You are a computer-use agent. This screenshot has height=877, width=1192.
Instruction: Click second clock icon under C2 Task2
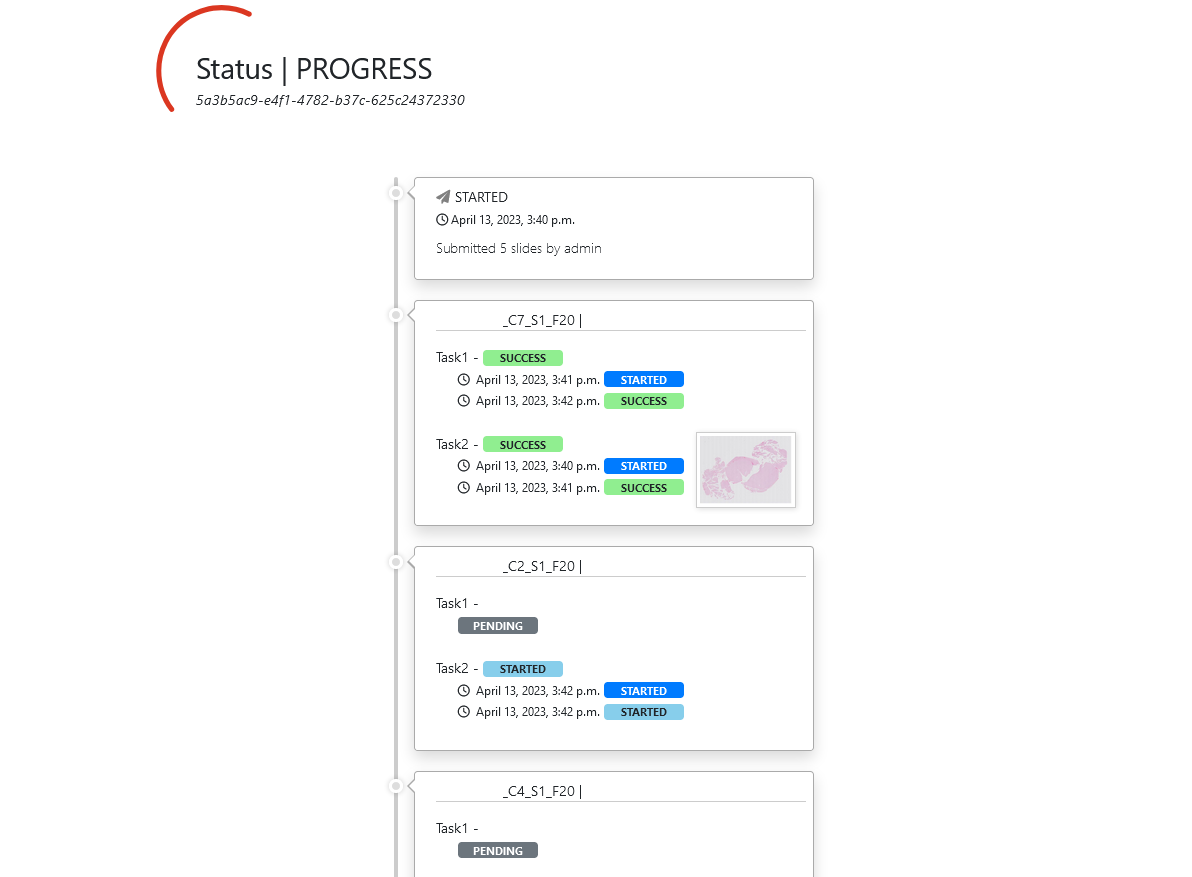point(463,712)
